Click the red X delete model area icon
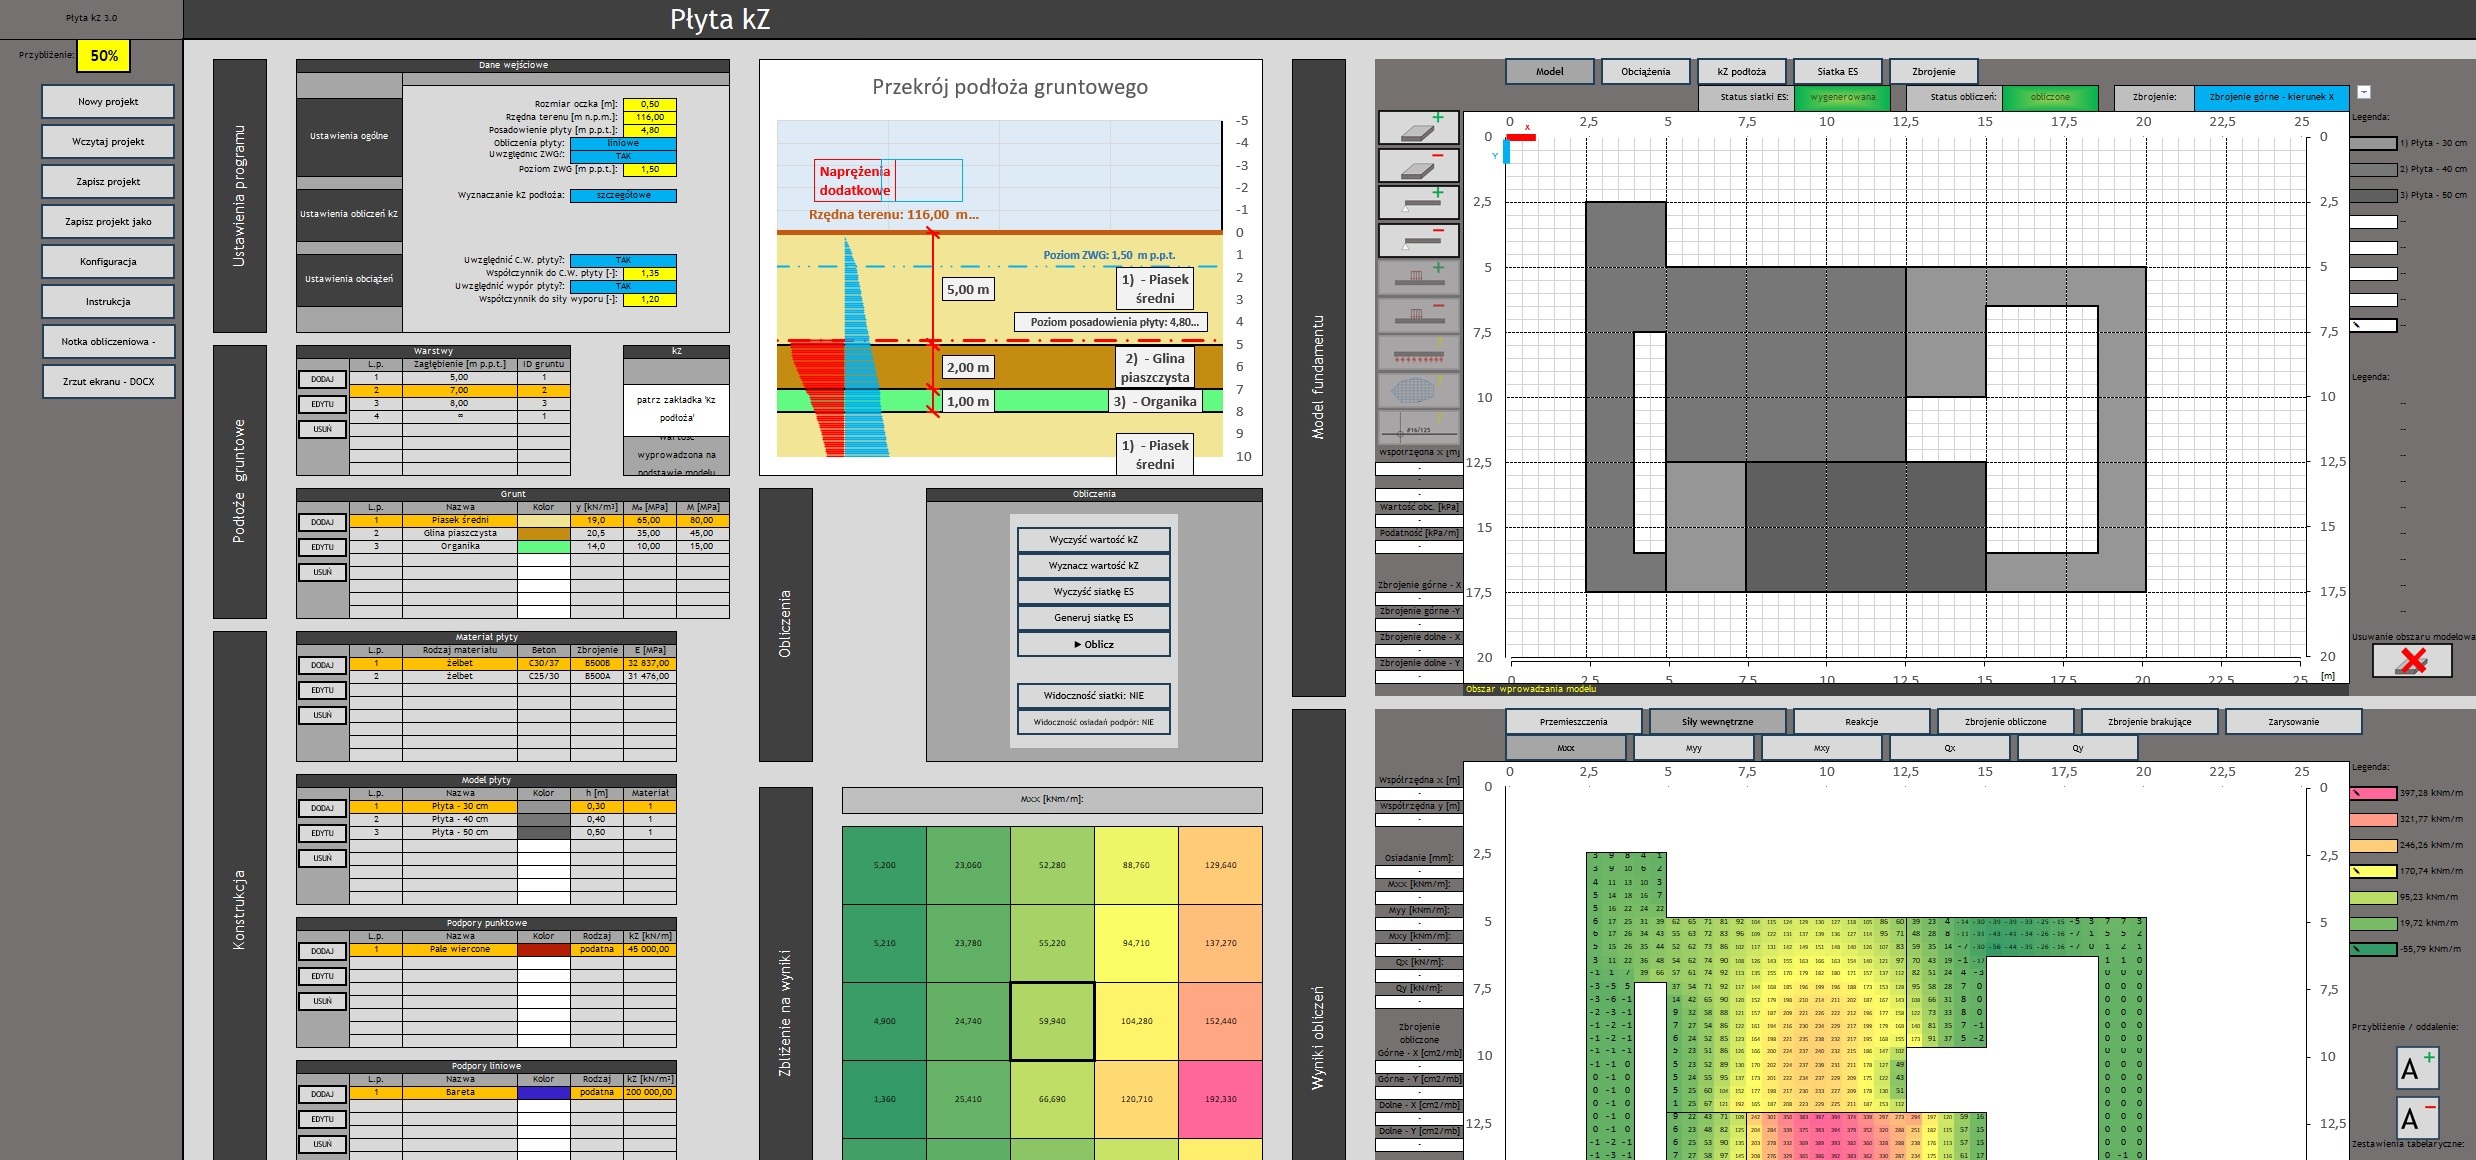The height and width of the screenshot is (1160, 2476). (2412, 660)
